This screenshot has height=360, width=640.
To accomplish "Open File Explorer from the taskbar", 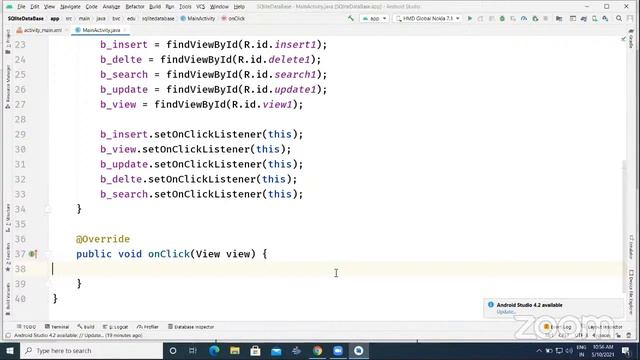I will tap(235, 351).
